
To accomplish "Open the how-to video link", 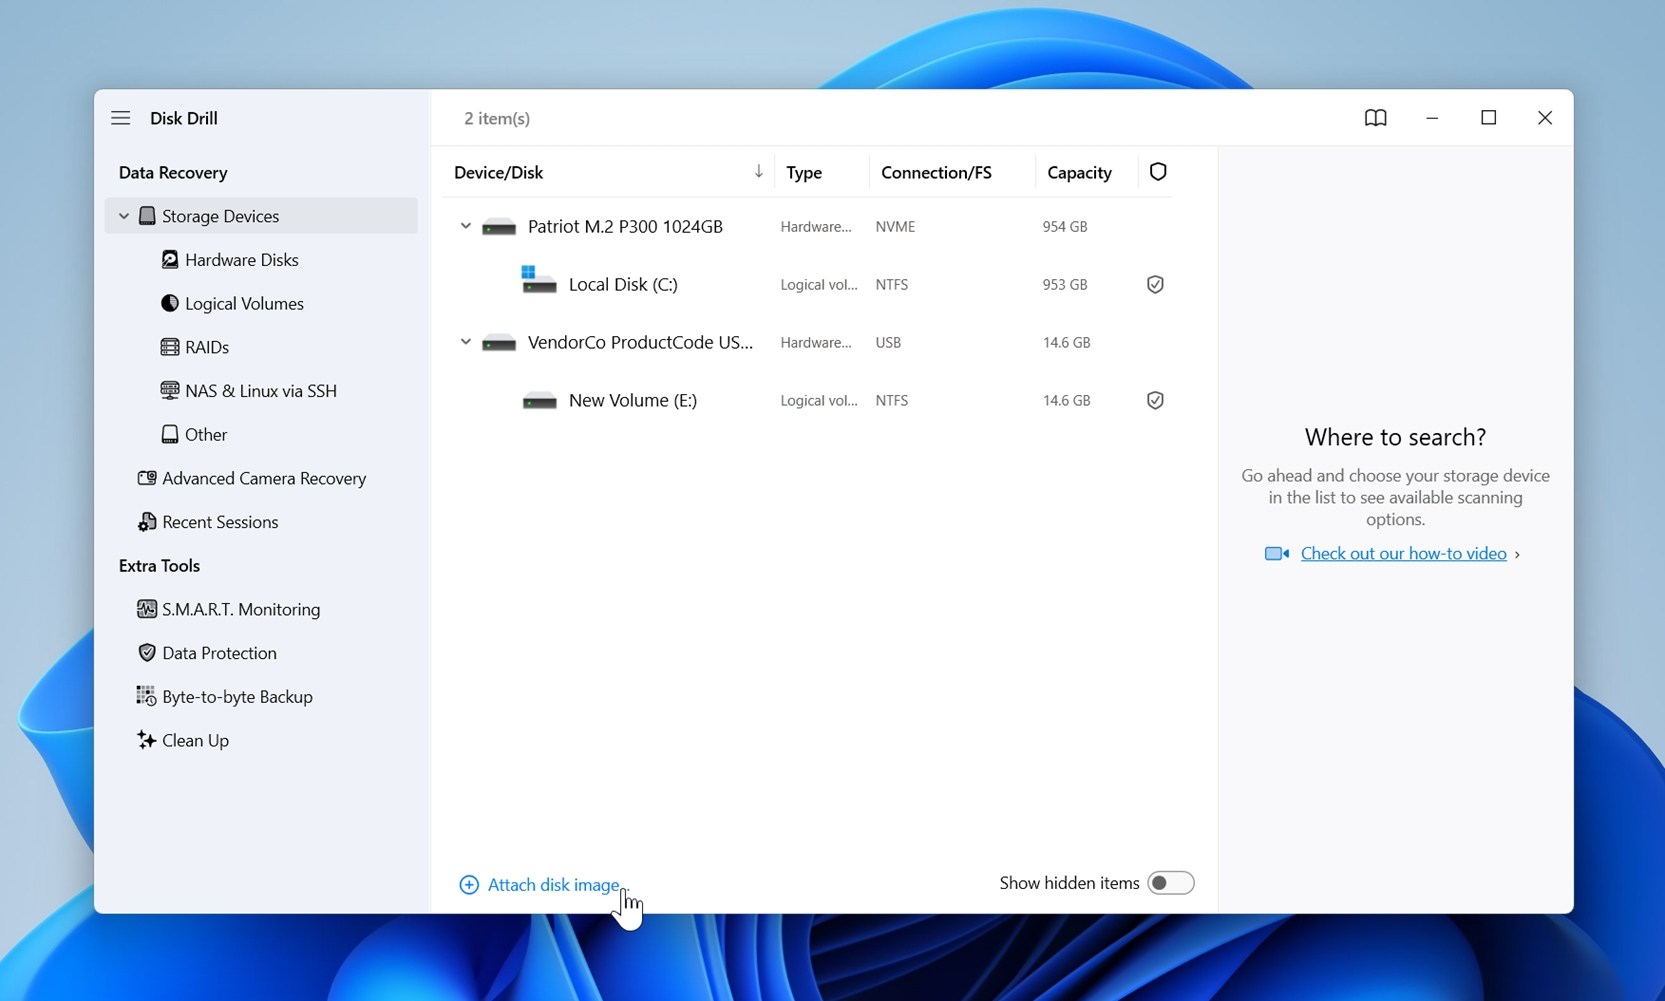I will (x=1404, y=552).
